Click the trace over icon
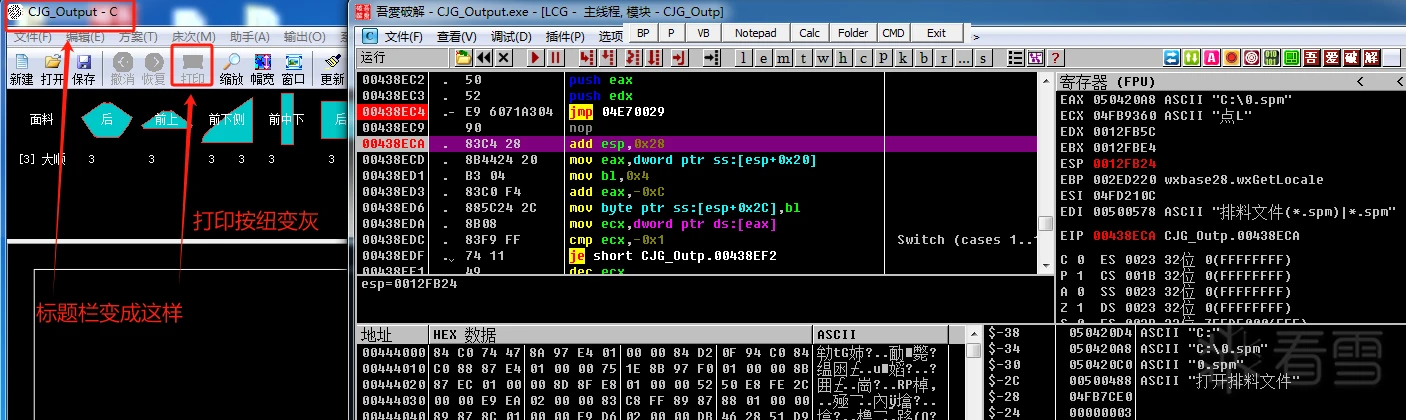 (x=654, y=57)
